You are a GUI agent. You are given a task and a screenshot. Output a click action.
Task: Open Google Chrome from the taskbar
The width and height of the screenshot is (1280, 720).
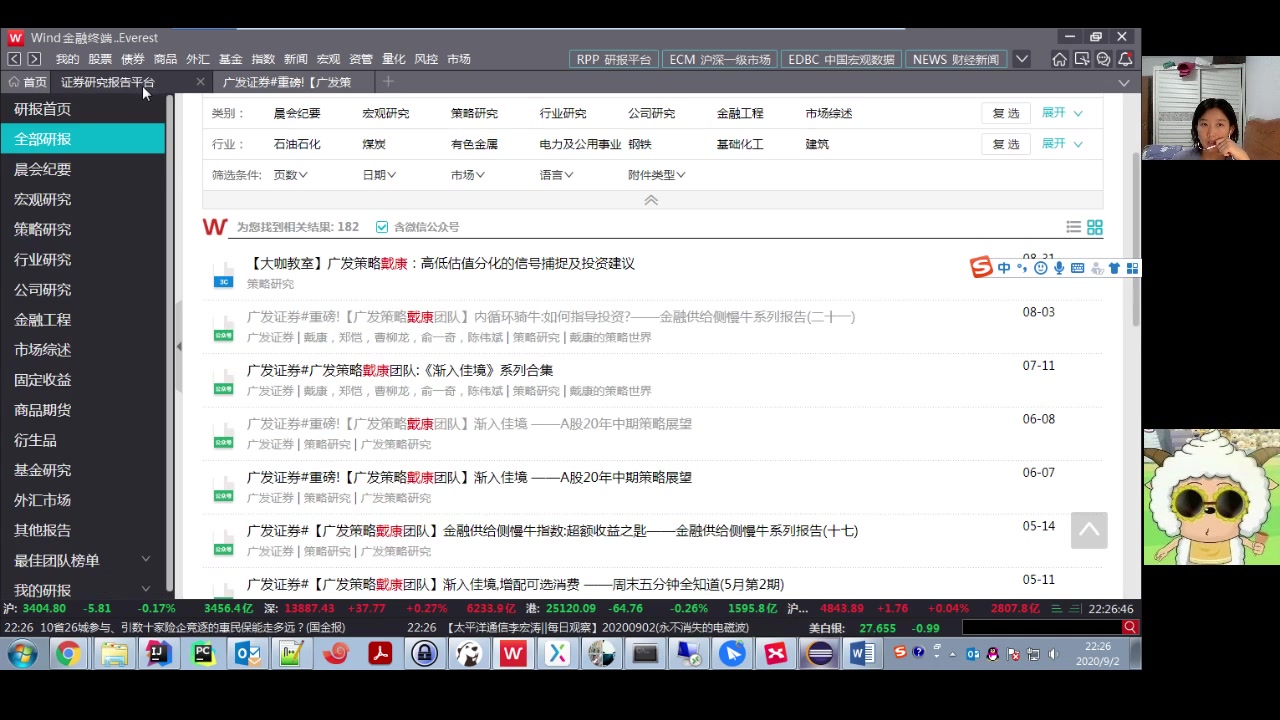tap(68, 654)
